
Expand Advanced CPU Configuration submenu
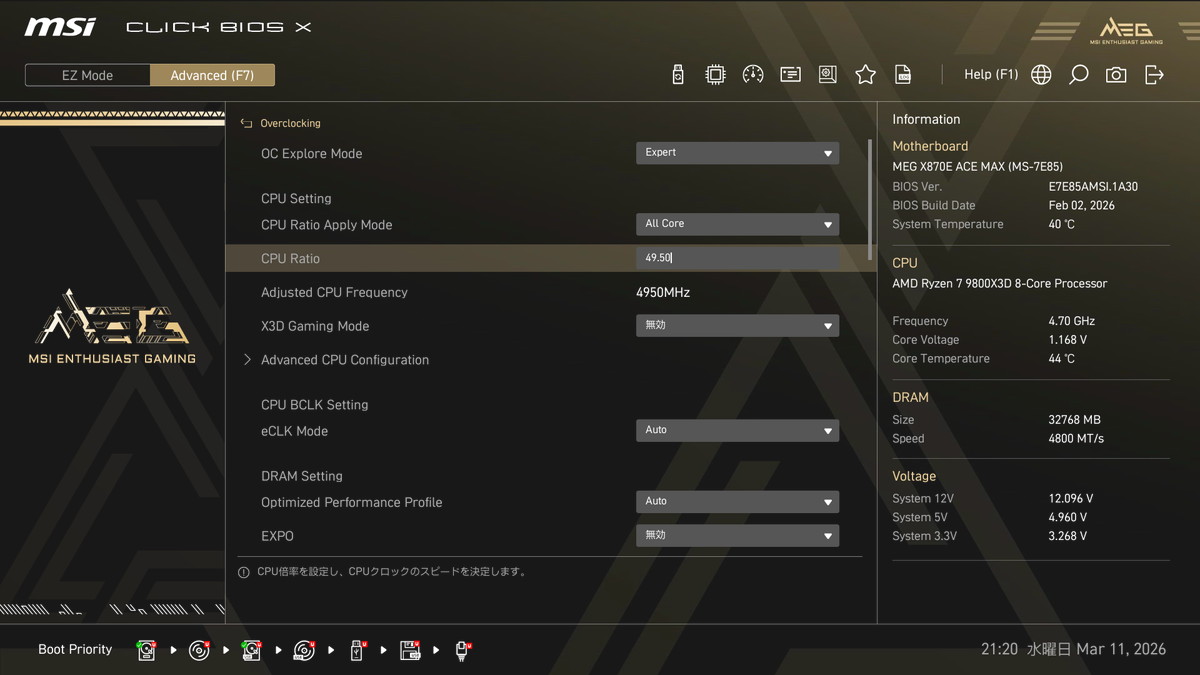click(x=344, y=360)
